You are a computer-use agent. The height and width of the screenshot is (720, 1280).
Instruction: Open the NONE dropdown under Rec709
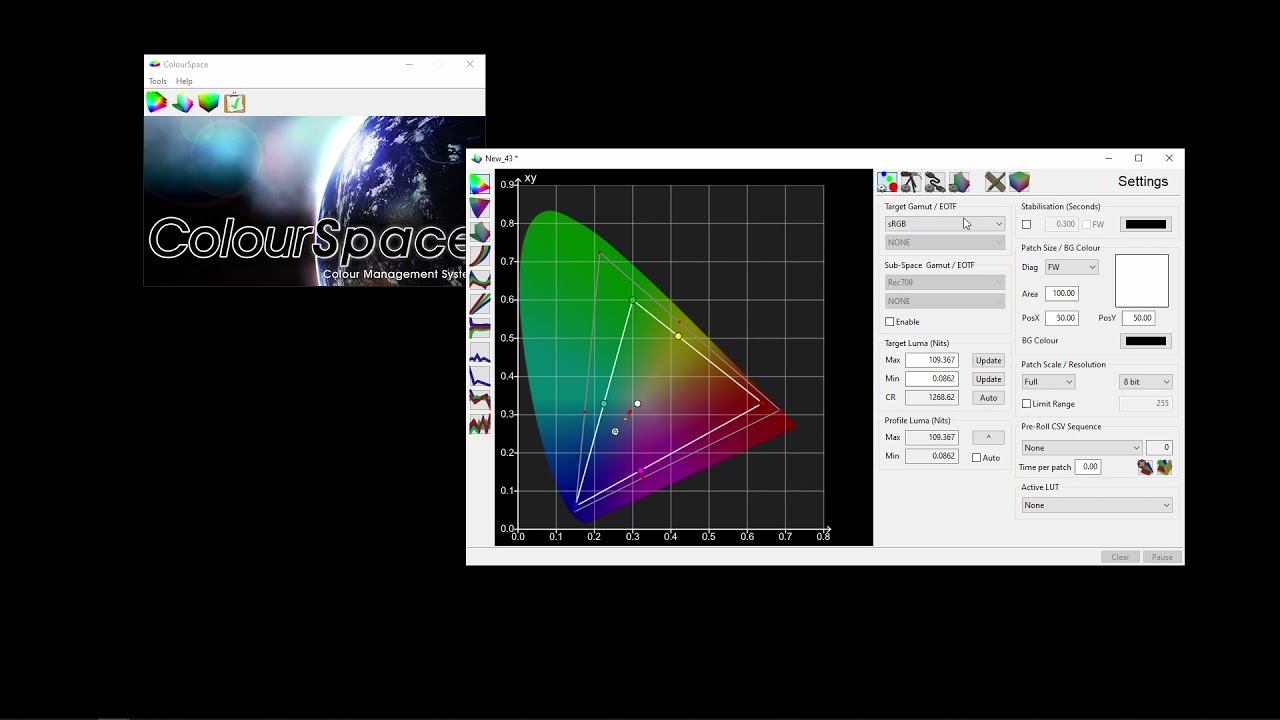coord(944,301)
